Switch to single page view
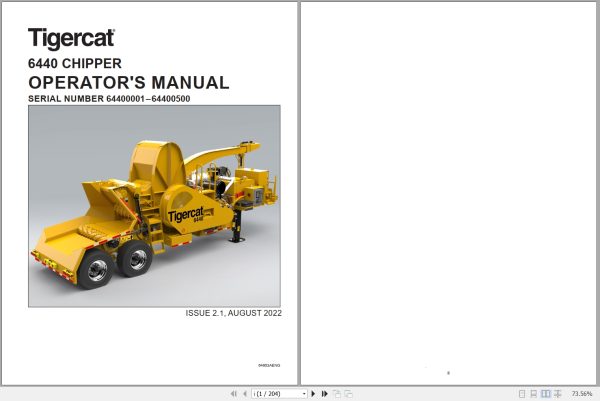The width and height of the screenshot is (600, 401). [522, 394]
